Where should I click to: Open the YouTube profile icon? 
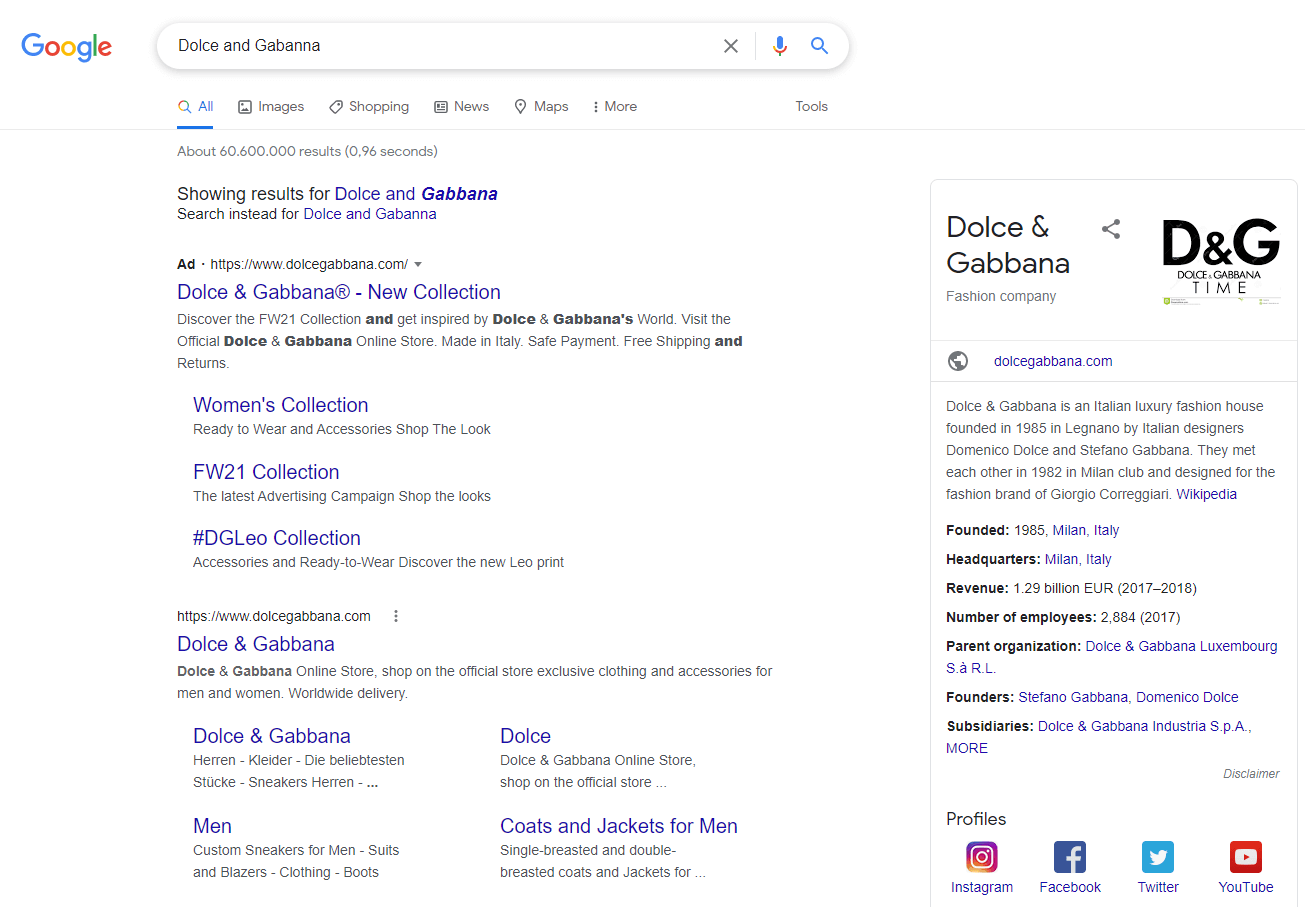pyautogui.click(x=1246, y=857)
